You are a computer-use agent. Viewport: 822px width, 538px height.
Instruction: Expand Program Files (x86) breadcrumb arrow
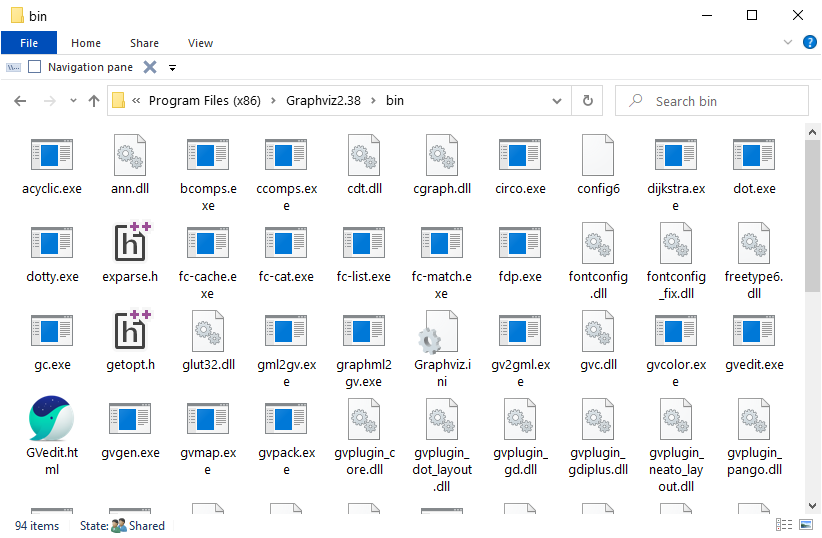(x=273, y=101)
